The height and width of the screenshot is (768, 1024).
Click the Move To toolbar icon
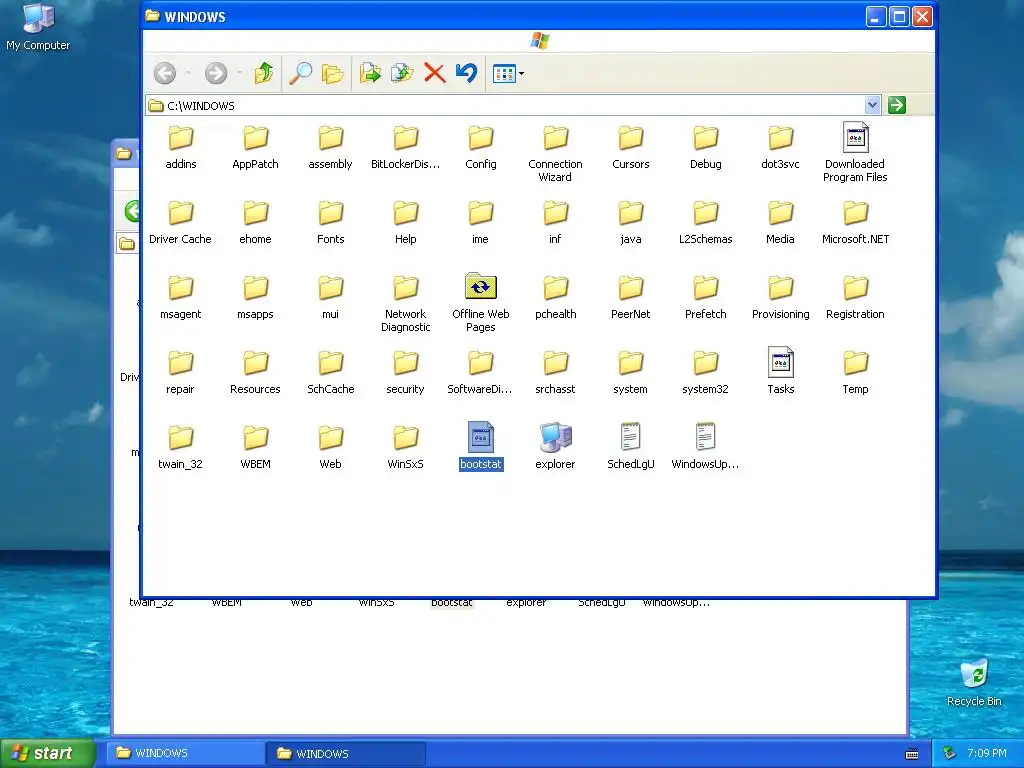[370, 73]
